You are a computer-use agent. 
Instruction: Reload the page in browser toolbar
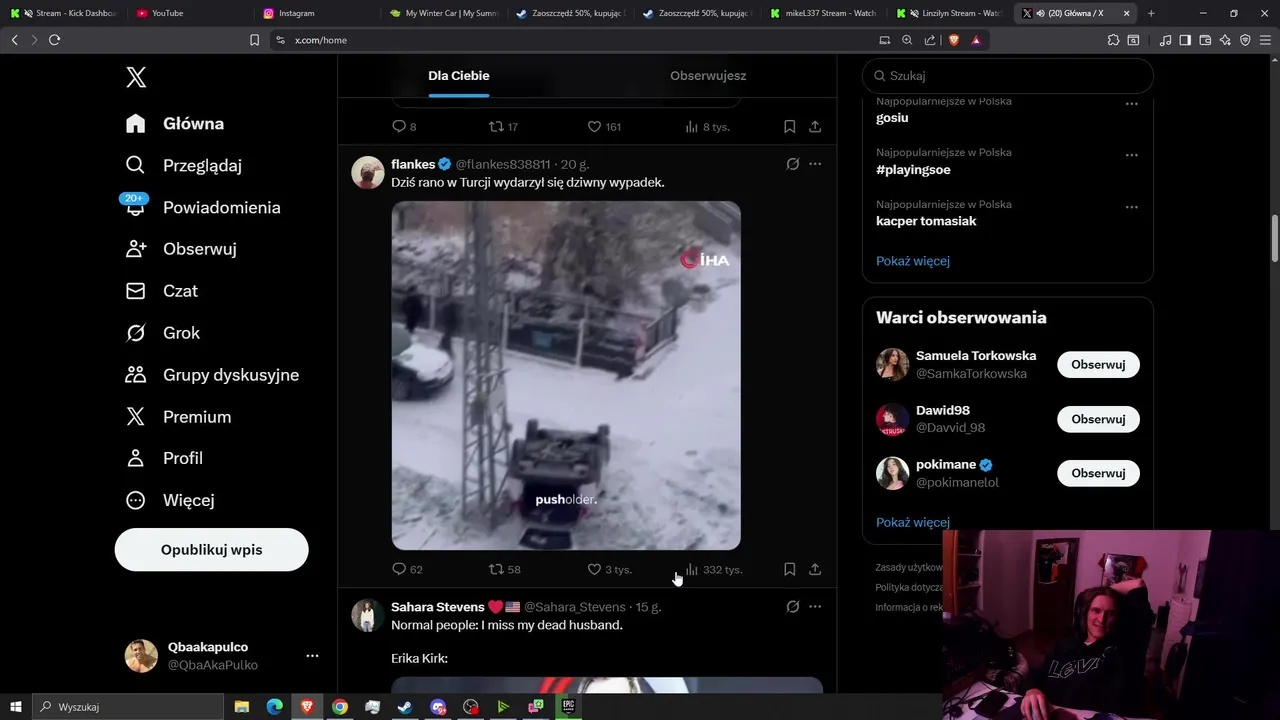point(54,40)
